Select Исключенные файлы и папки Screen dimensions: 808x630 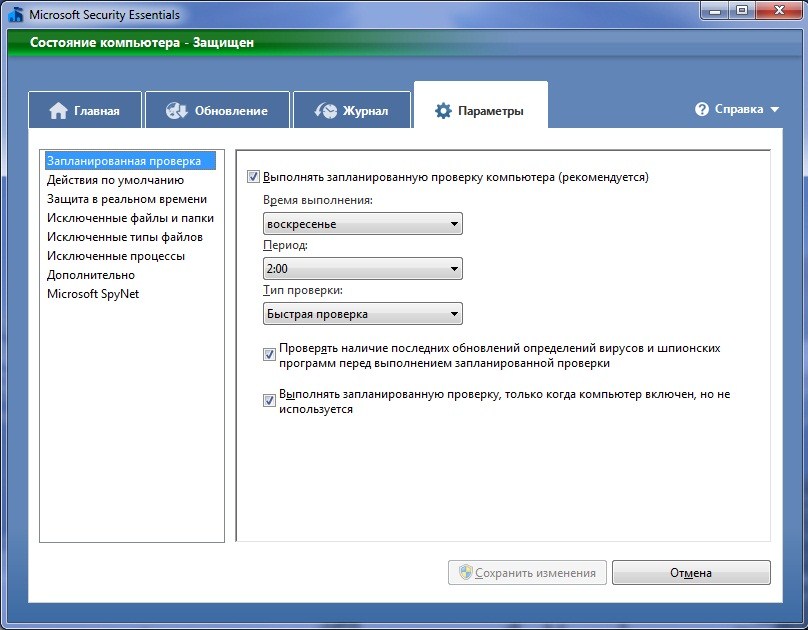click(130, 218)
